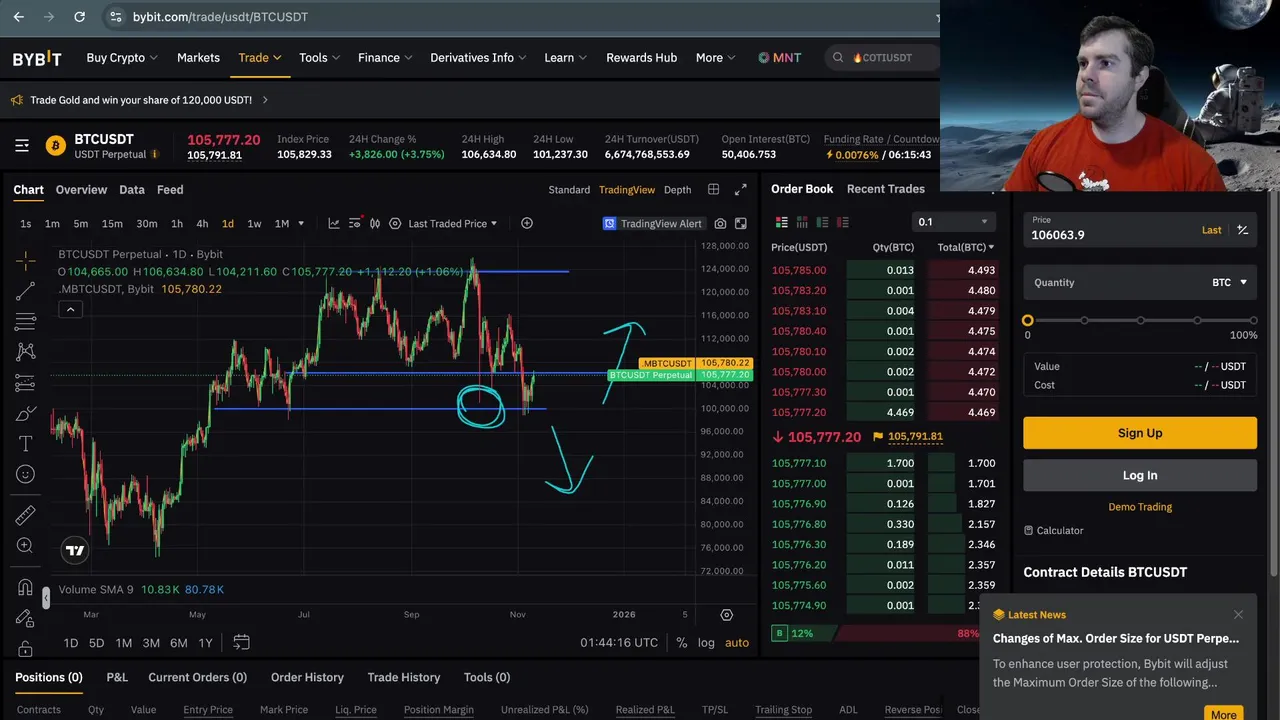Open Demo Trading link
The image size is (1280, 720).
[x=1140, y=507]
